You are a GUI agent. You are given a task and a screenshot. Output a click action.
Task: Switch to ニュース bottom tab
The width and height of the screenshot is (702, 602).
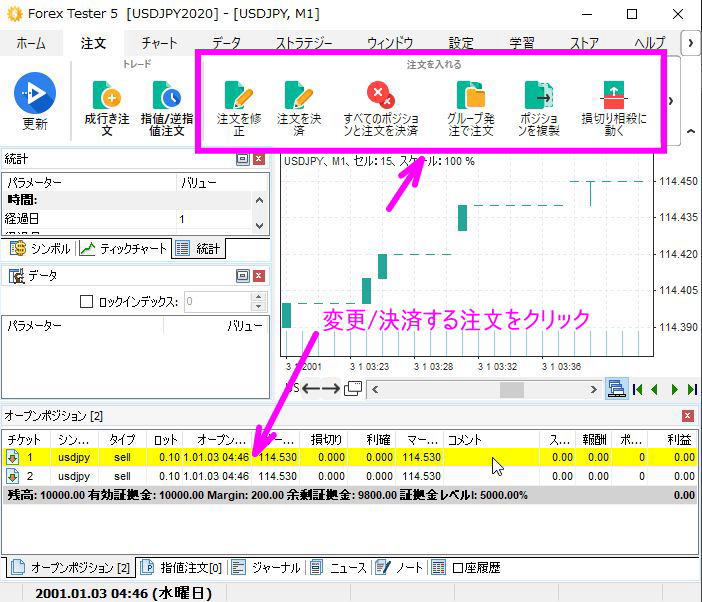click(338, 568)
